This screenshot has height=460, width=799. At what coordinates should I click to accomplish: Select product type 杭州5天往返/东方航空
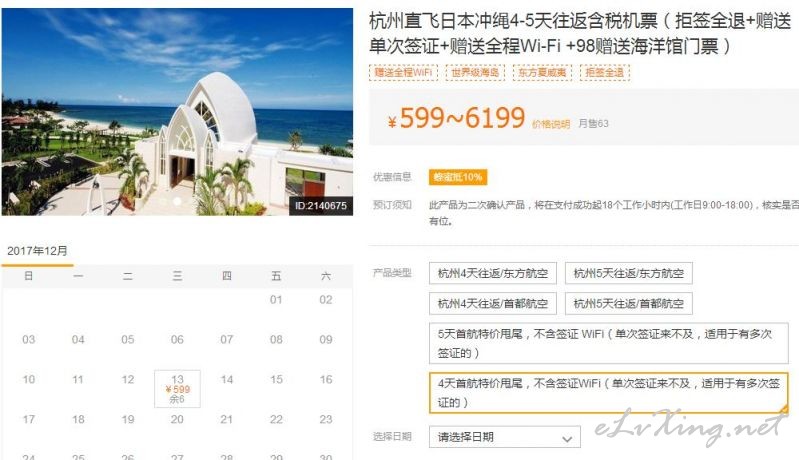coord(628,273)
